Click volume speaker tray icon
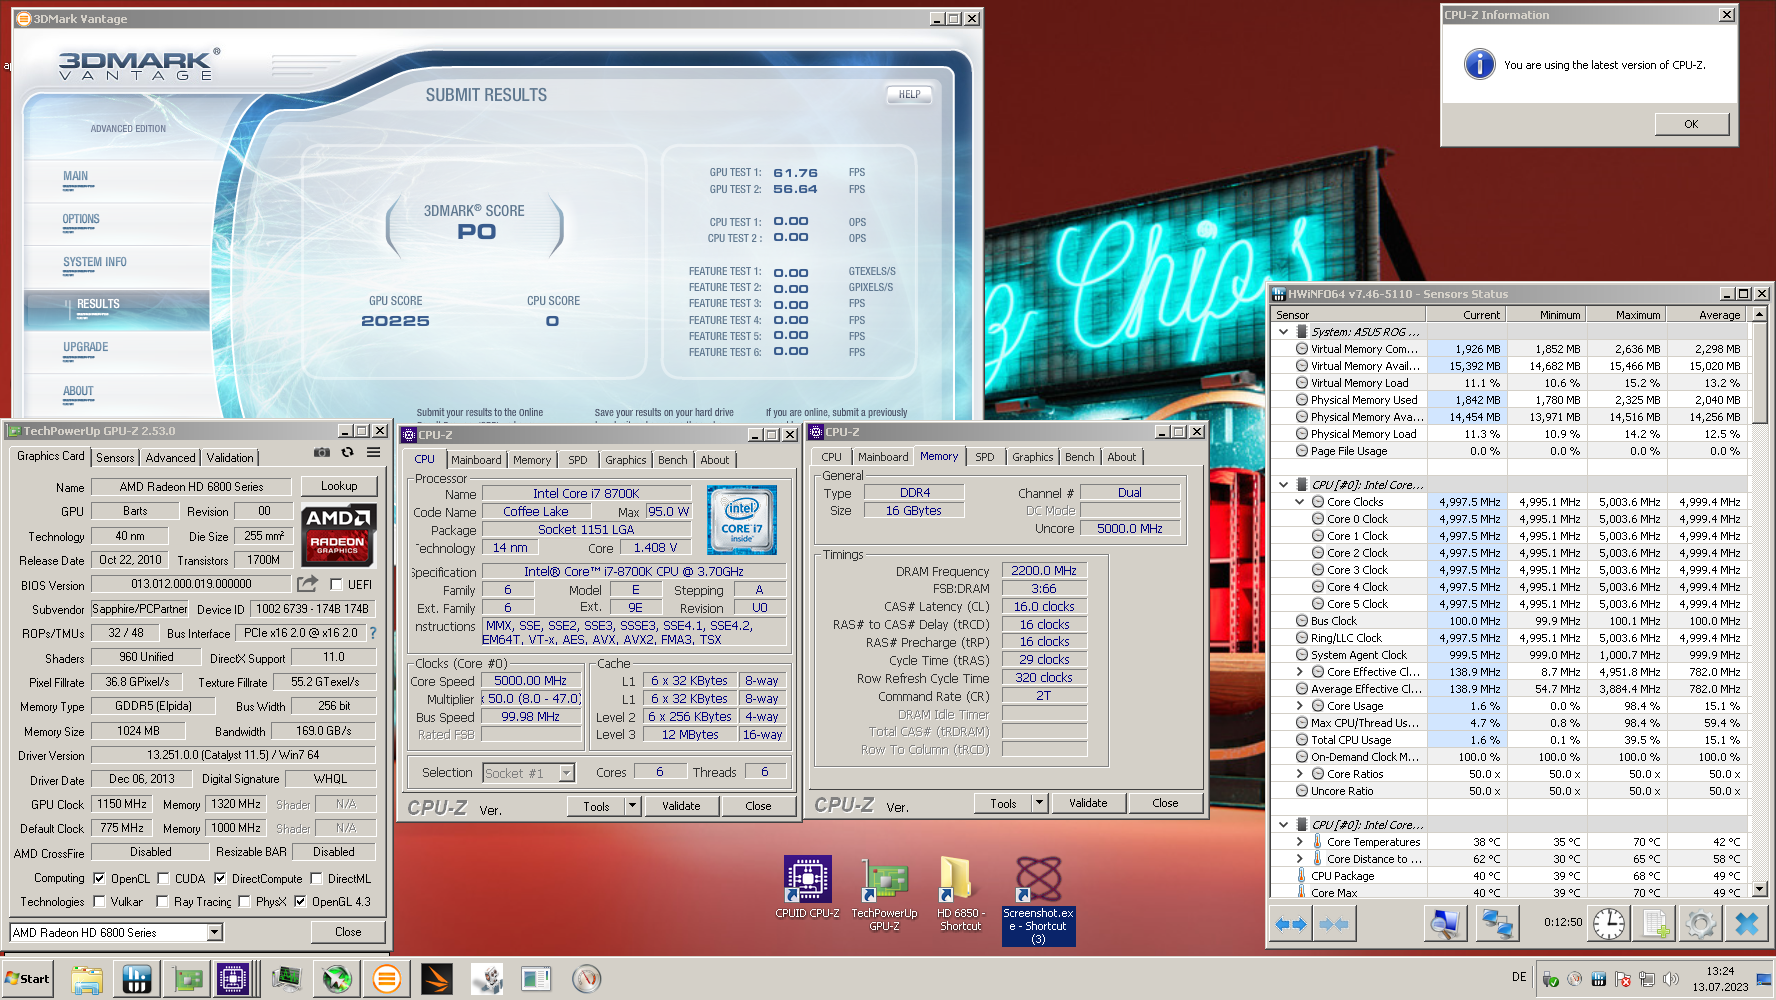 1670,979
